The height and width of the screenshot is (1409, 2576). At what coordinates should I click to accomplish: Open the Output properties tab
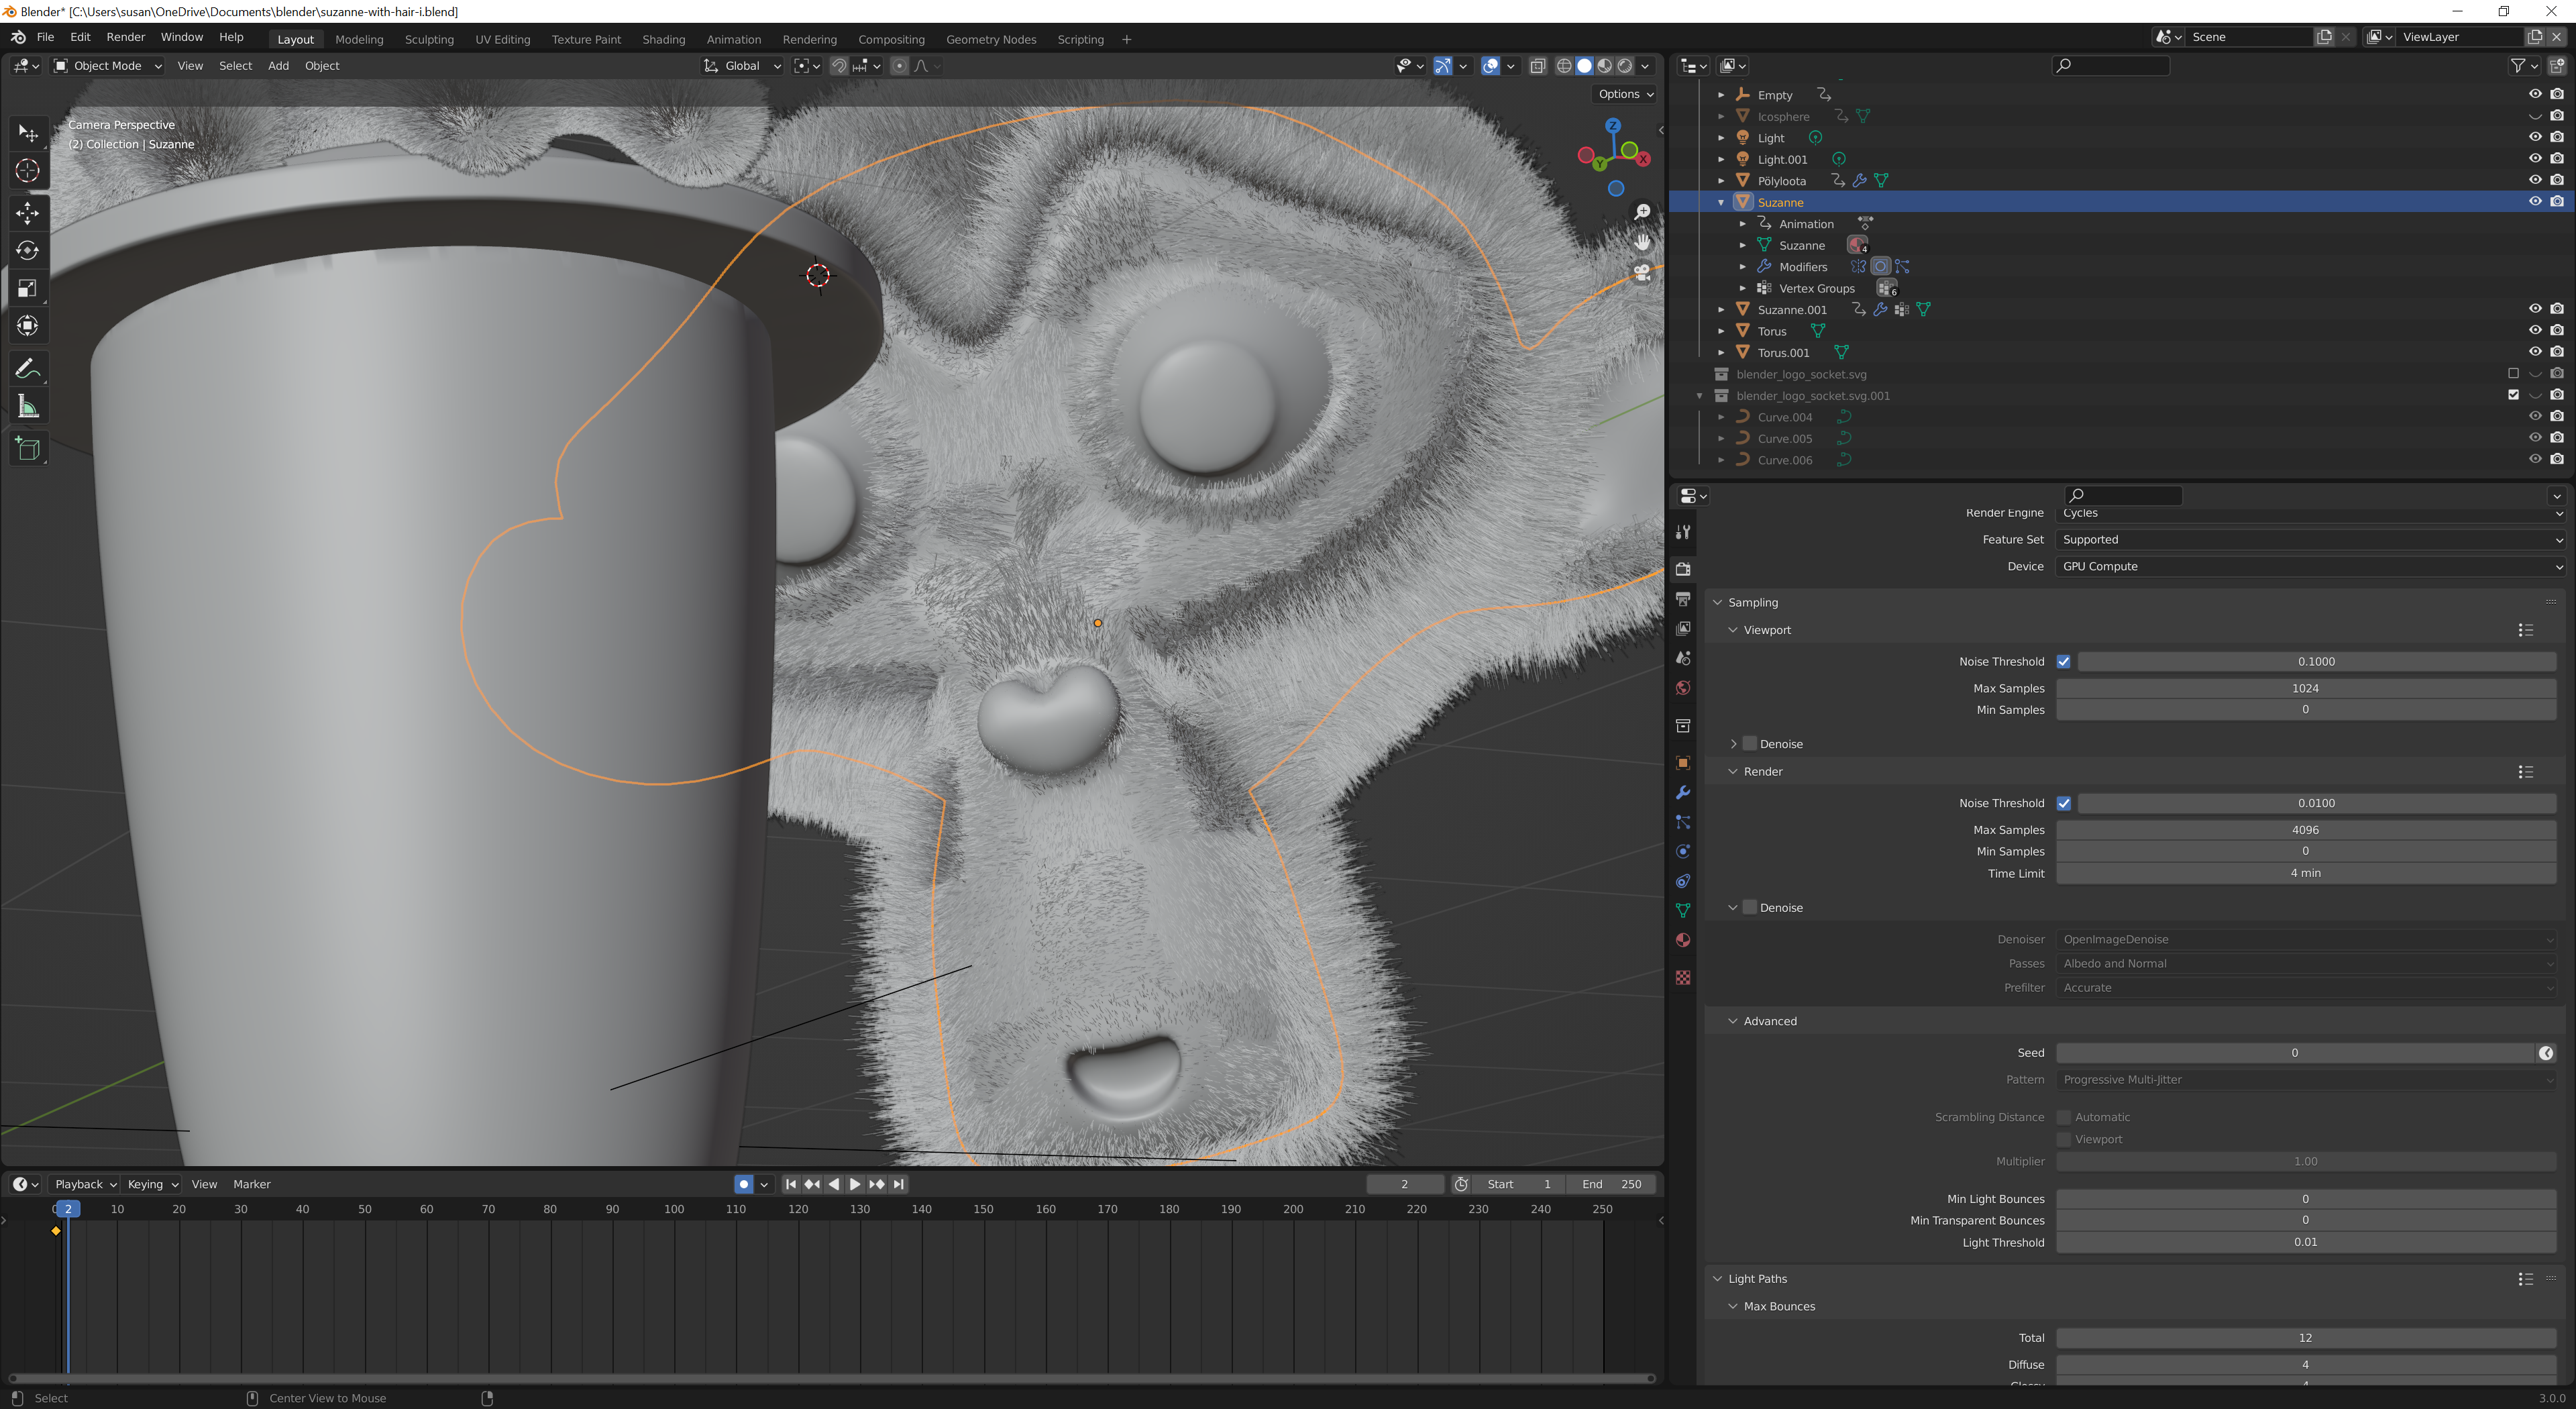pyautogui.click(x=1683, y=599)
